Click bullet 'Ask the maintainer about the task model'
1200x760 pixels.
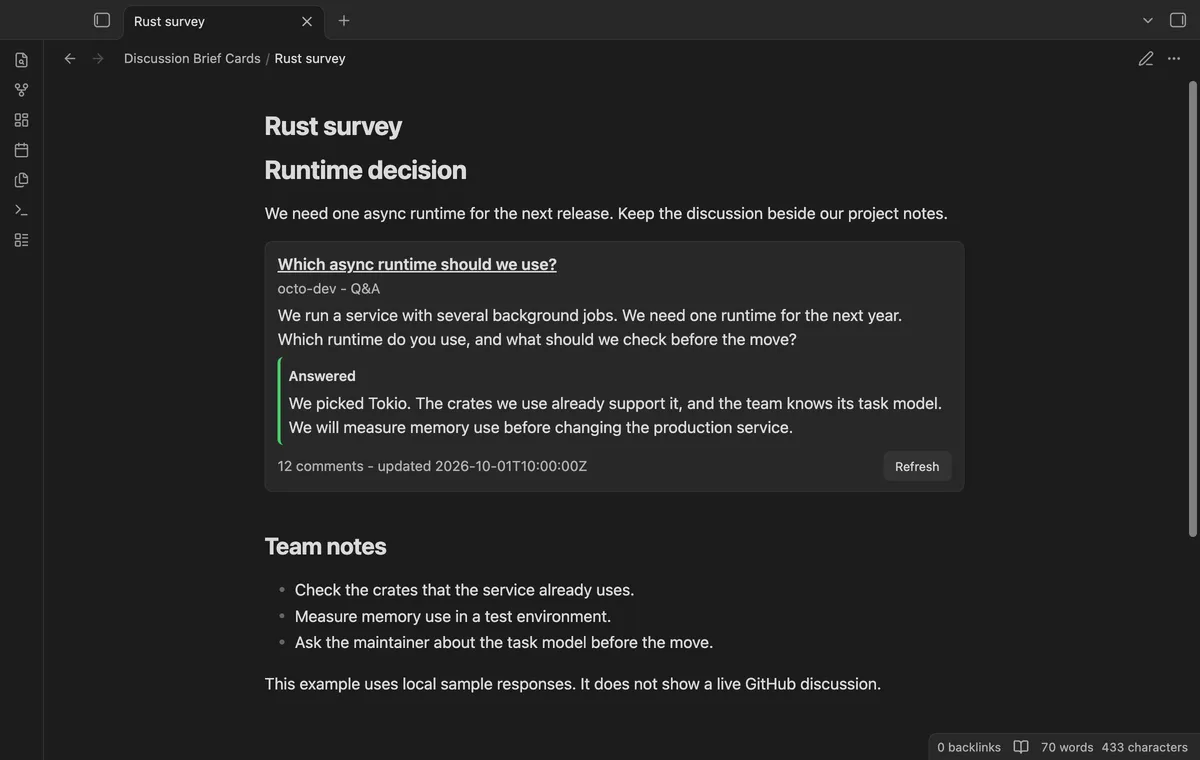(504, 642)
